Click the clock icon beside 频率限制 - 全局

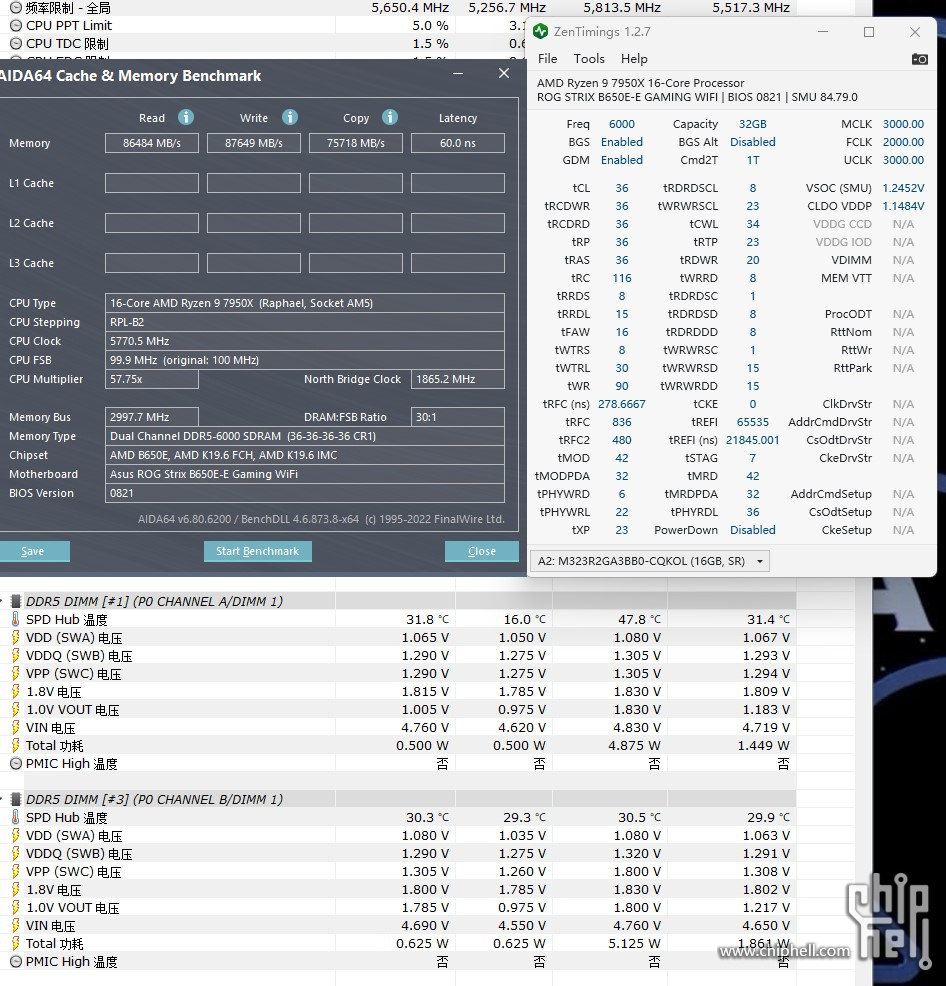[x=16, y=8]
